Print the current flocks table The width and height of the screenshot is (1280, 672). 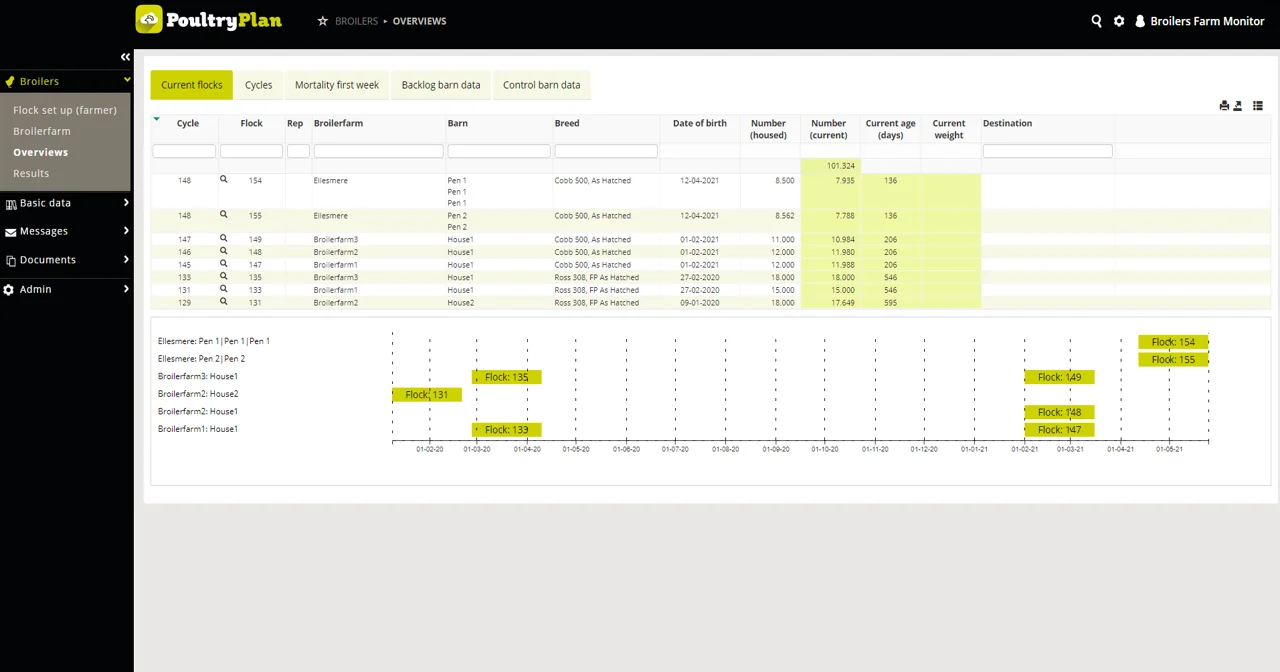click(1224, 106)
